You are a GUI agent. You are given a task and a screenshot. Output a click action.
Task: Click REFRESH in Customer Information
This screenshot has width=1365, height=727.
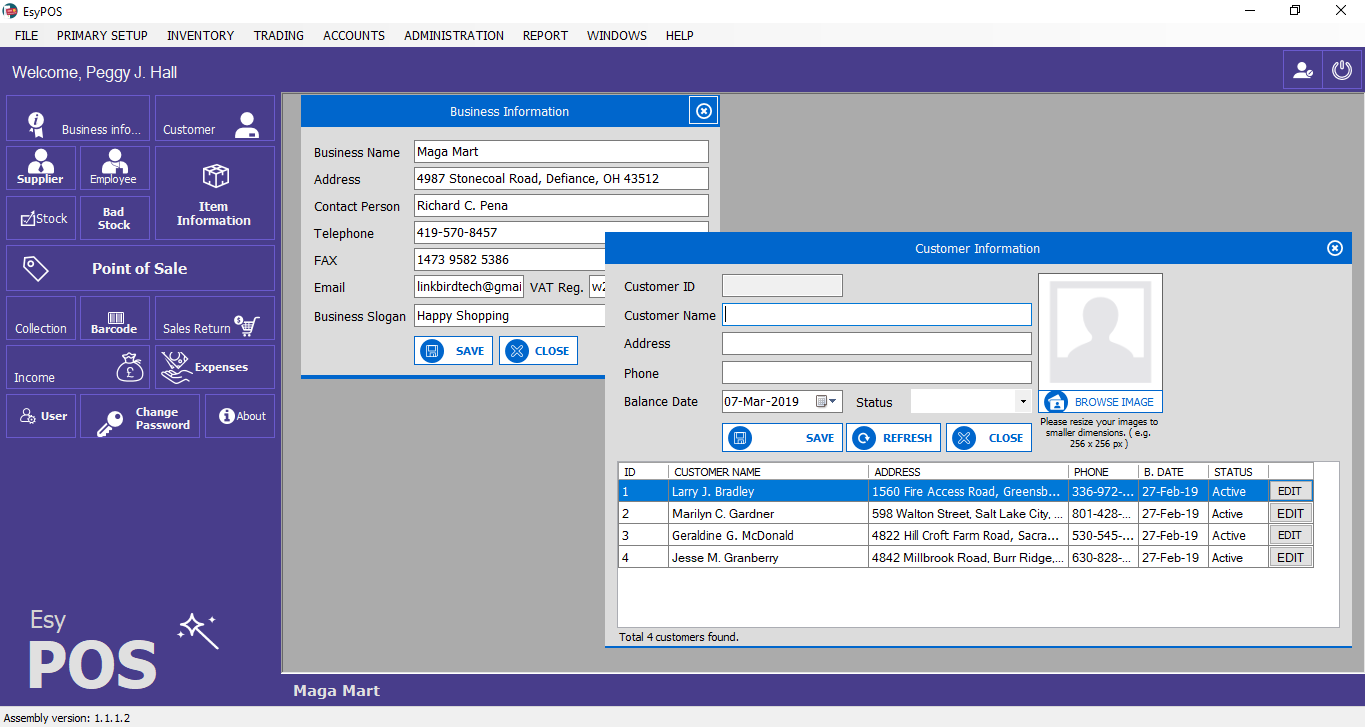click(x=893, y=438)
